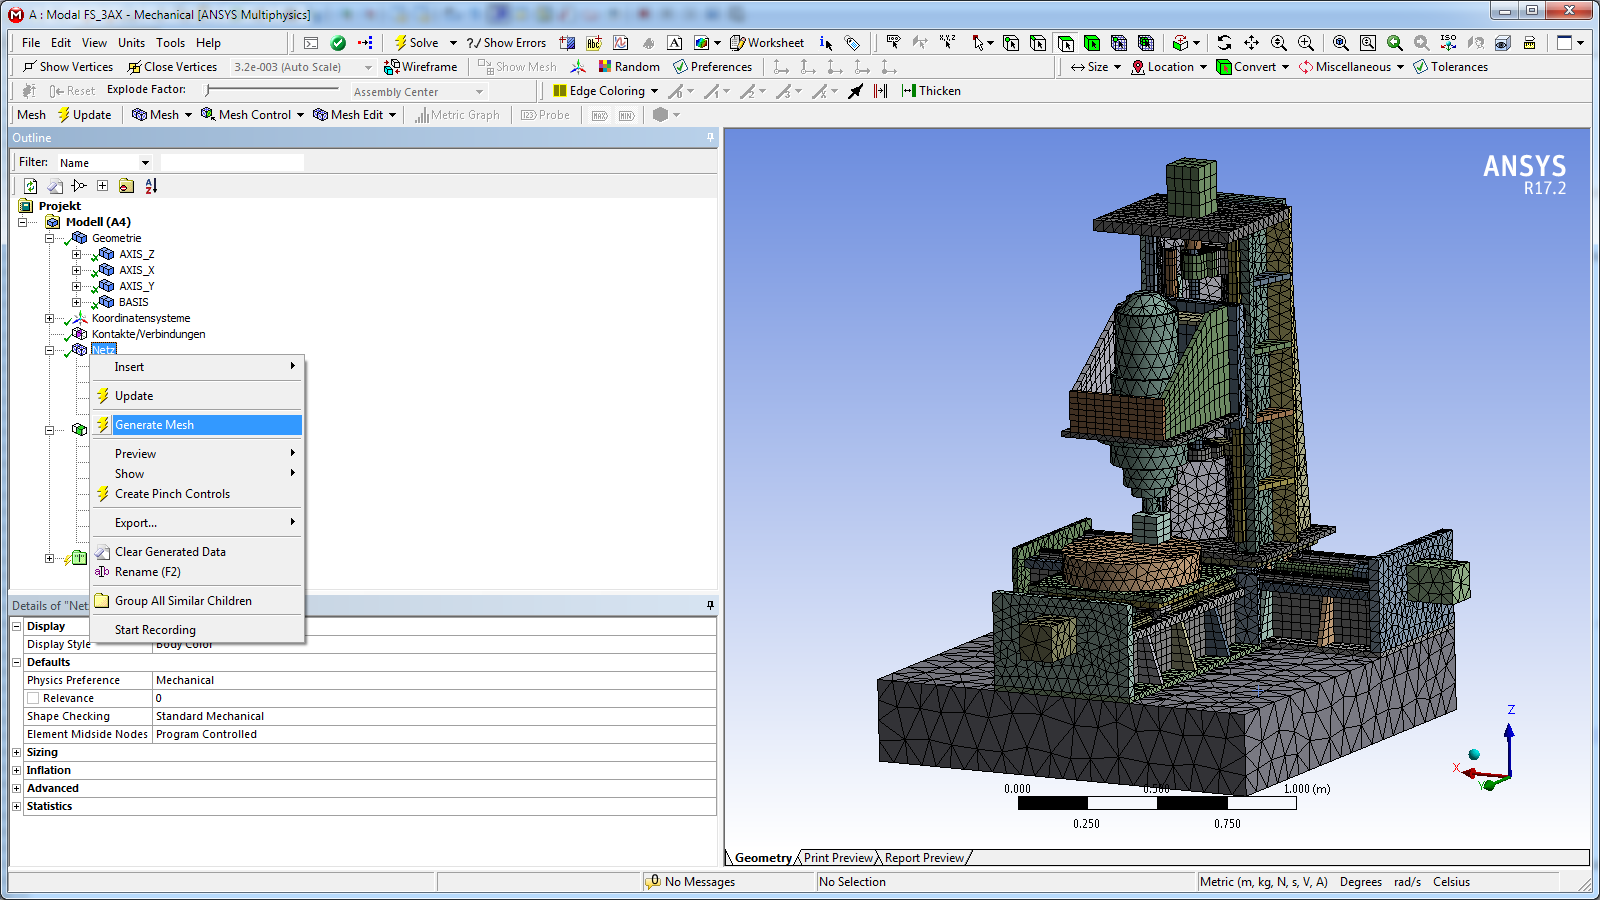Click the Zoom to Fit icon

(x=1341, y=43)
